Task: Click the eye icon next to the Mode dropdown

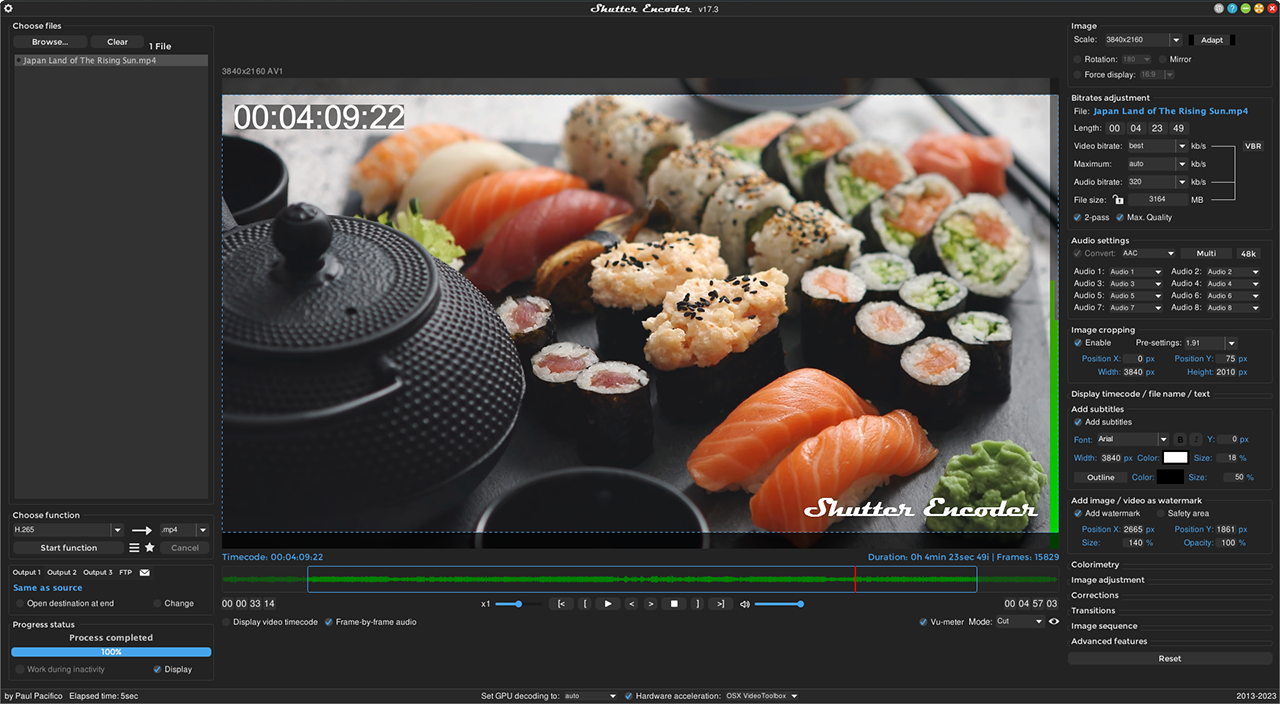Action: coord(1055,621)
